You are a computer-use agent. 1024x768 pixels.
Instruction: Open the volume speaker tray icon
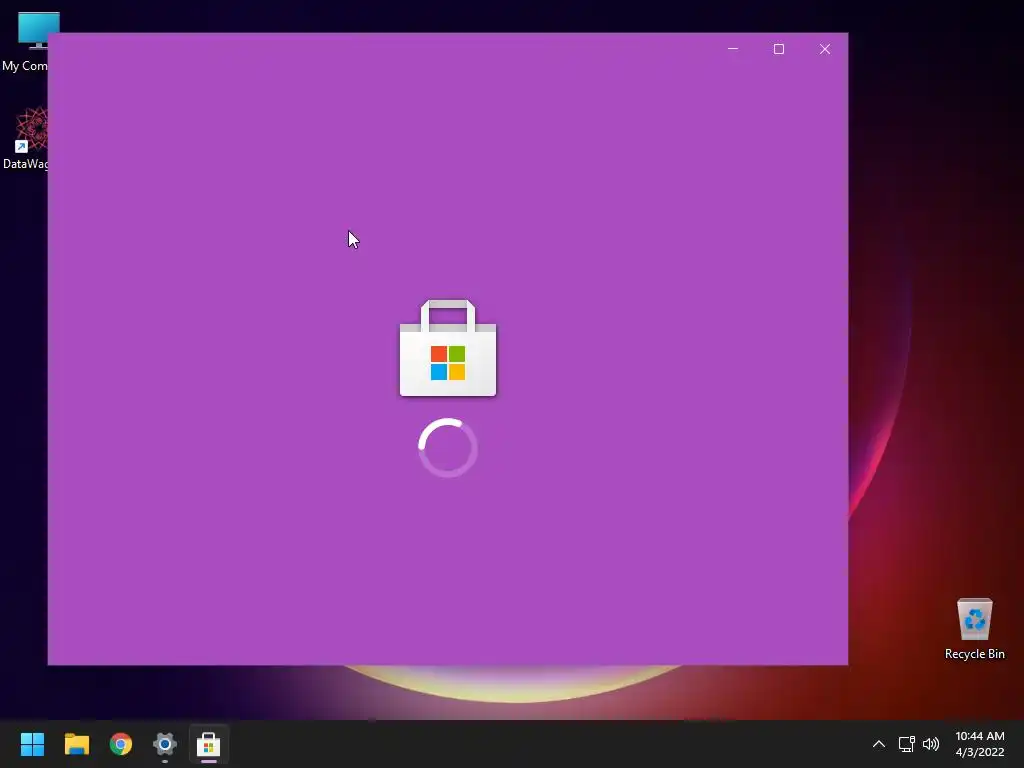(931, 744)
